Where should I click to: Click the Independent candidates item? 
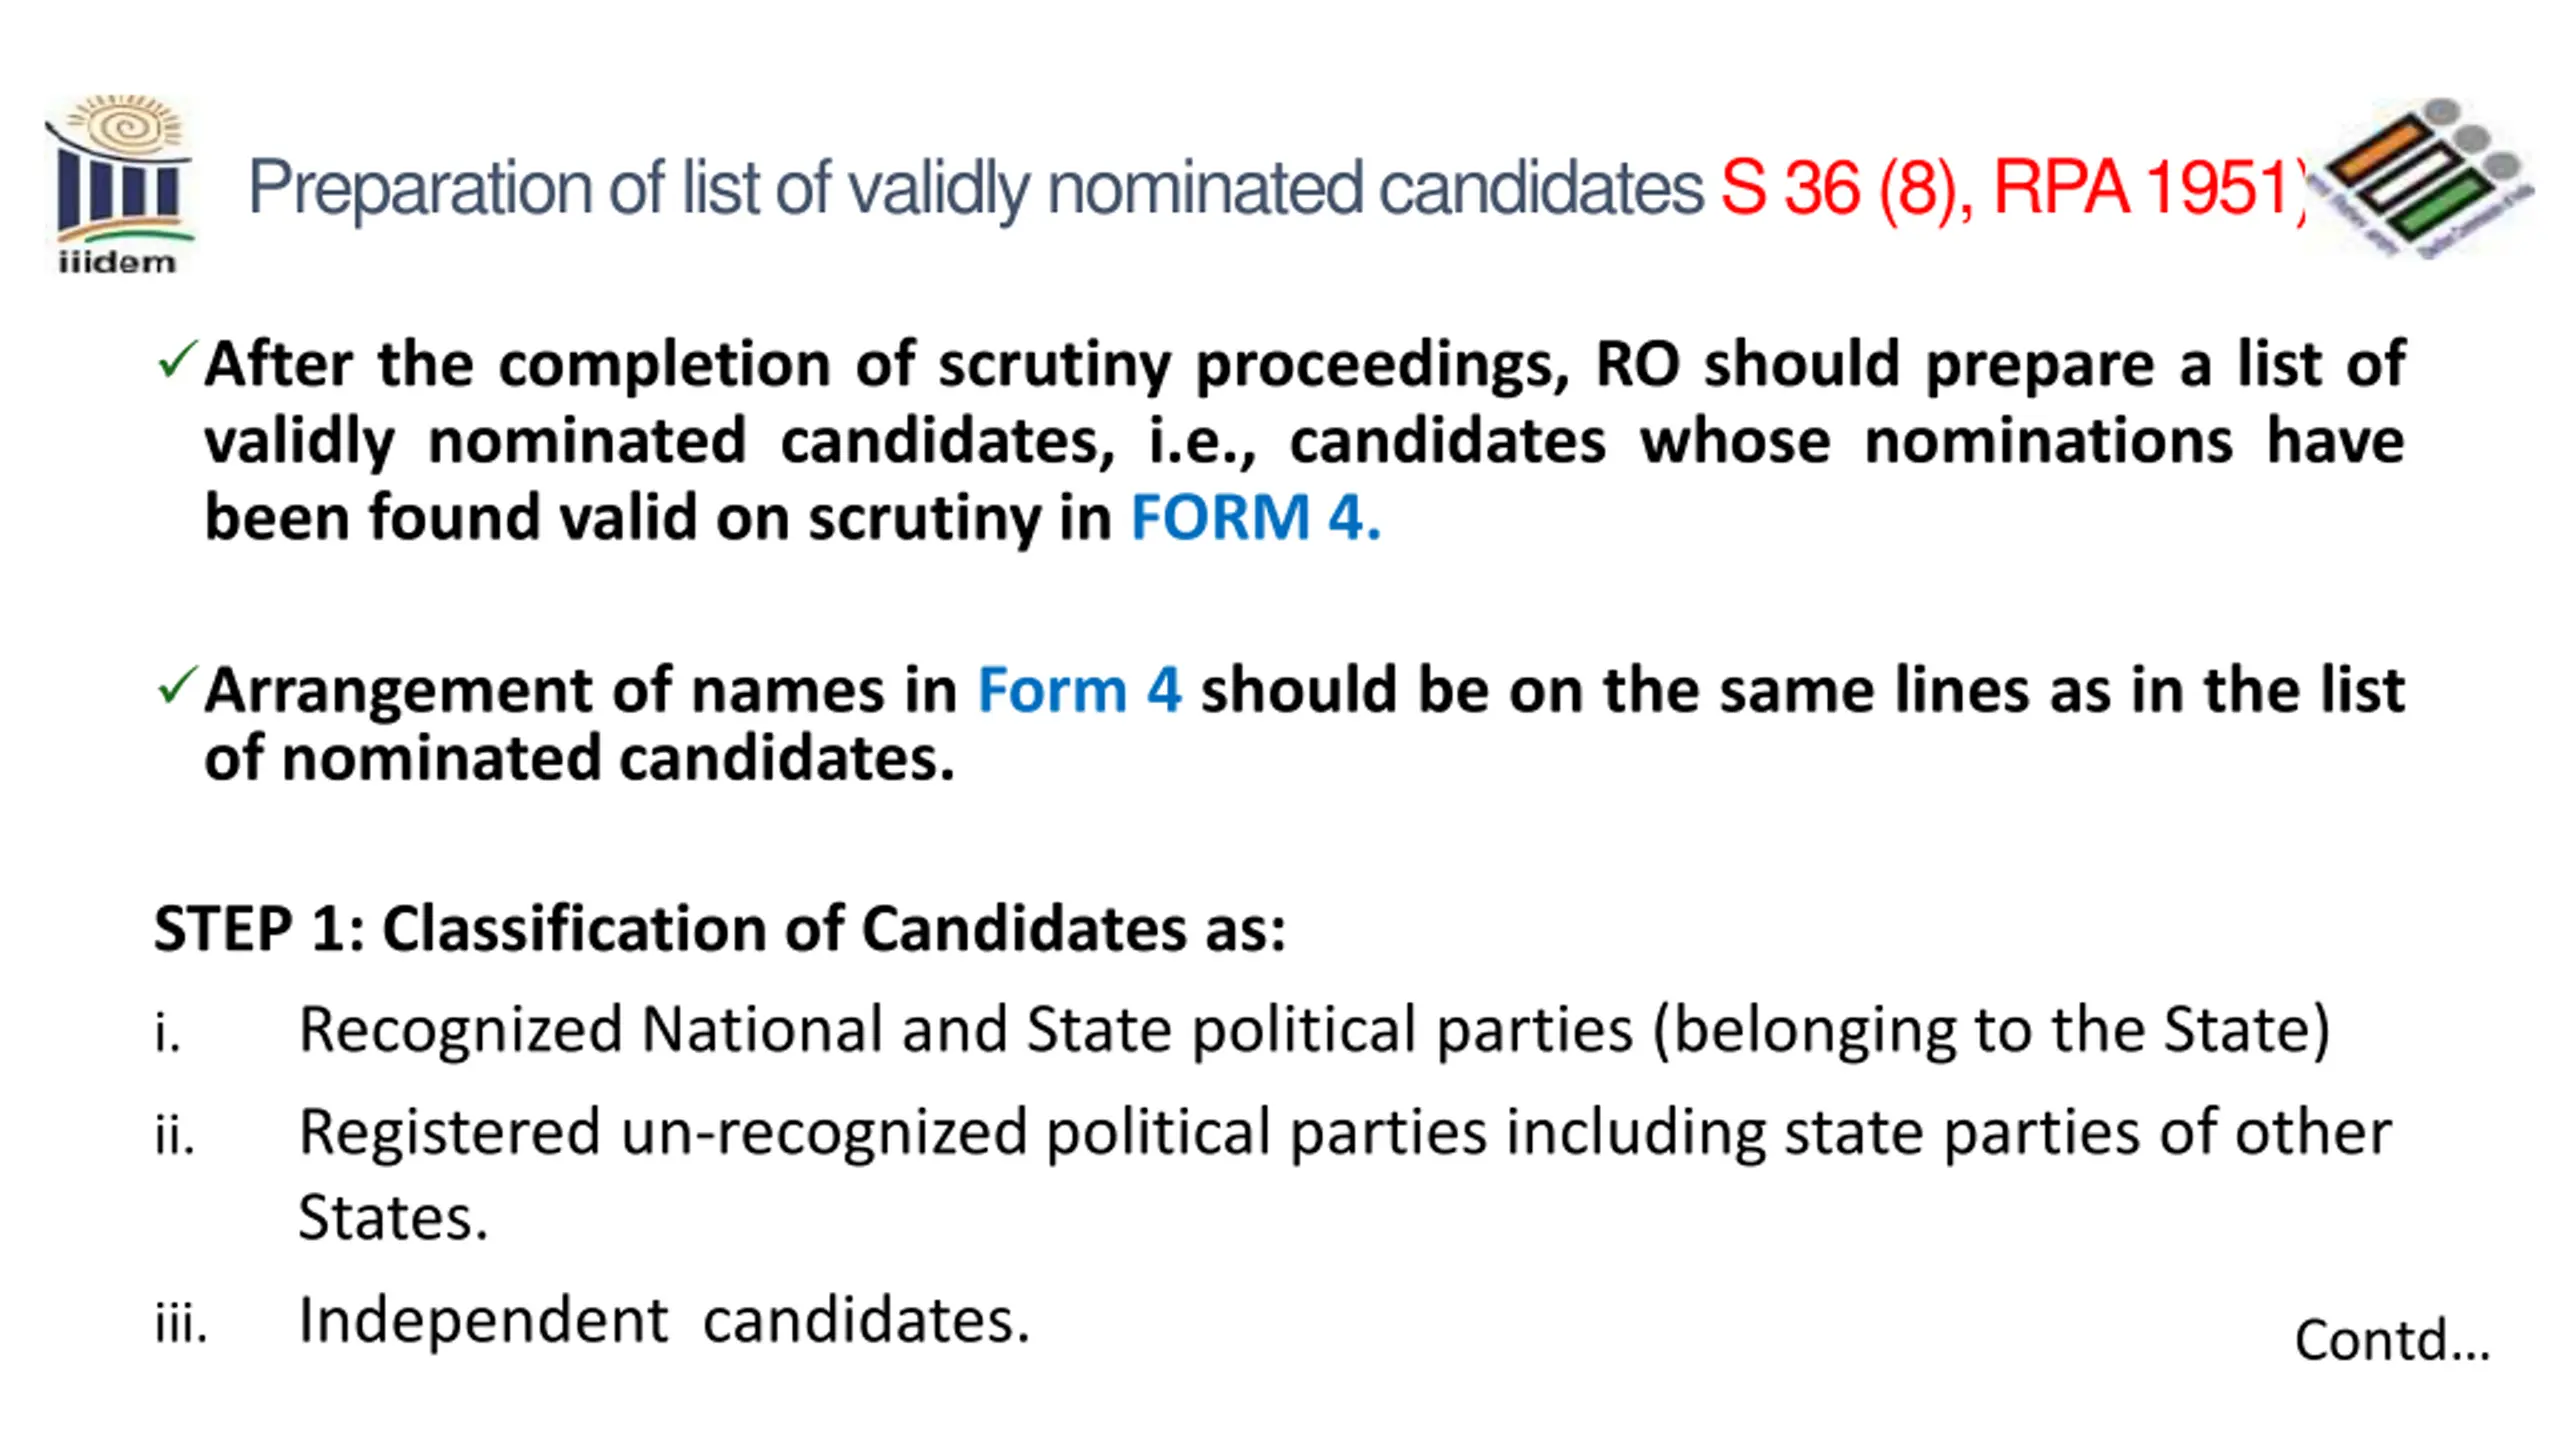(664, 1320)
